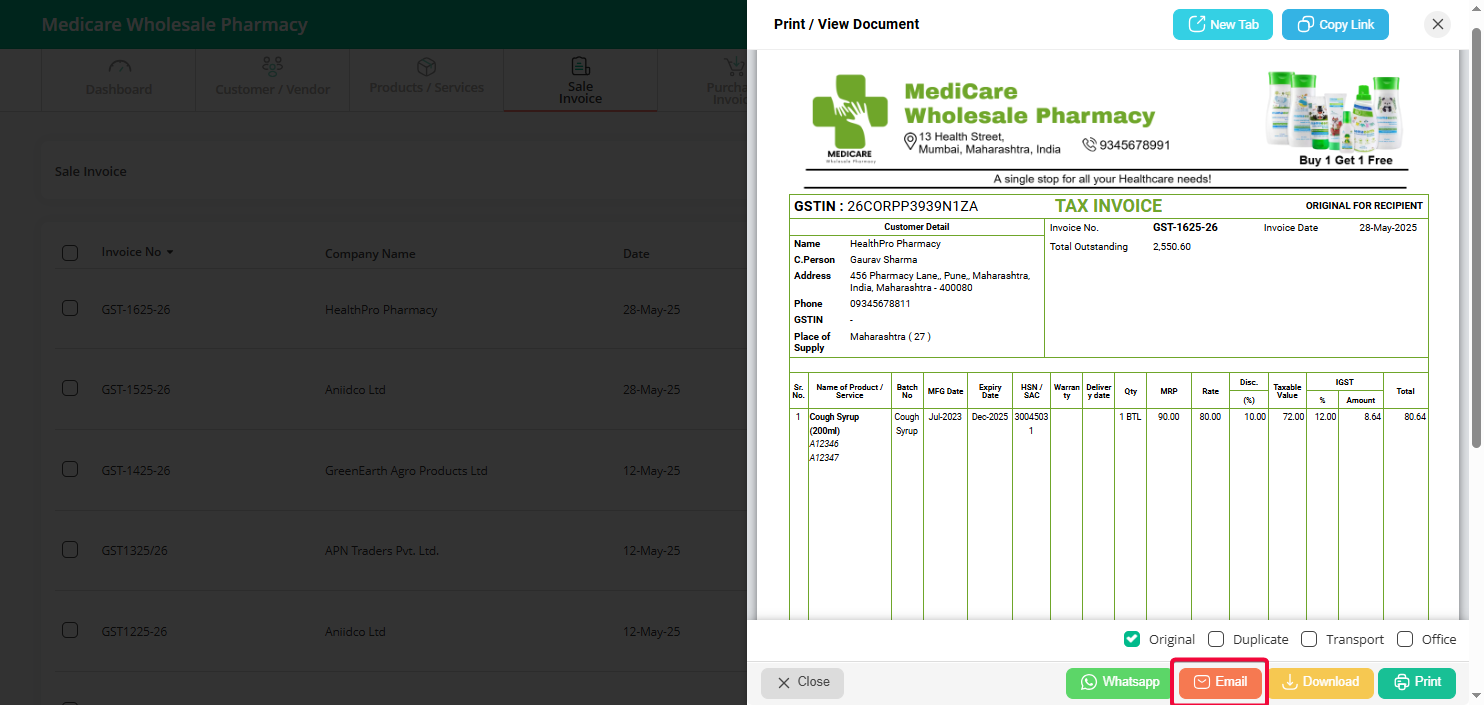1484x705 pixels.
Task: Click the Cough Syrup (200ml) product line
Action: point(834,424)
